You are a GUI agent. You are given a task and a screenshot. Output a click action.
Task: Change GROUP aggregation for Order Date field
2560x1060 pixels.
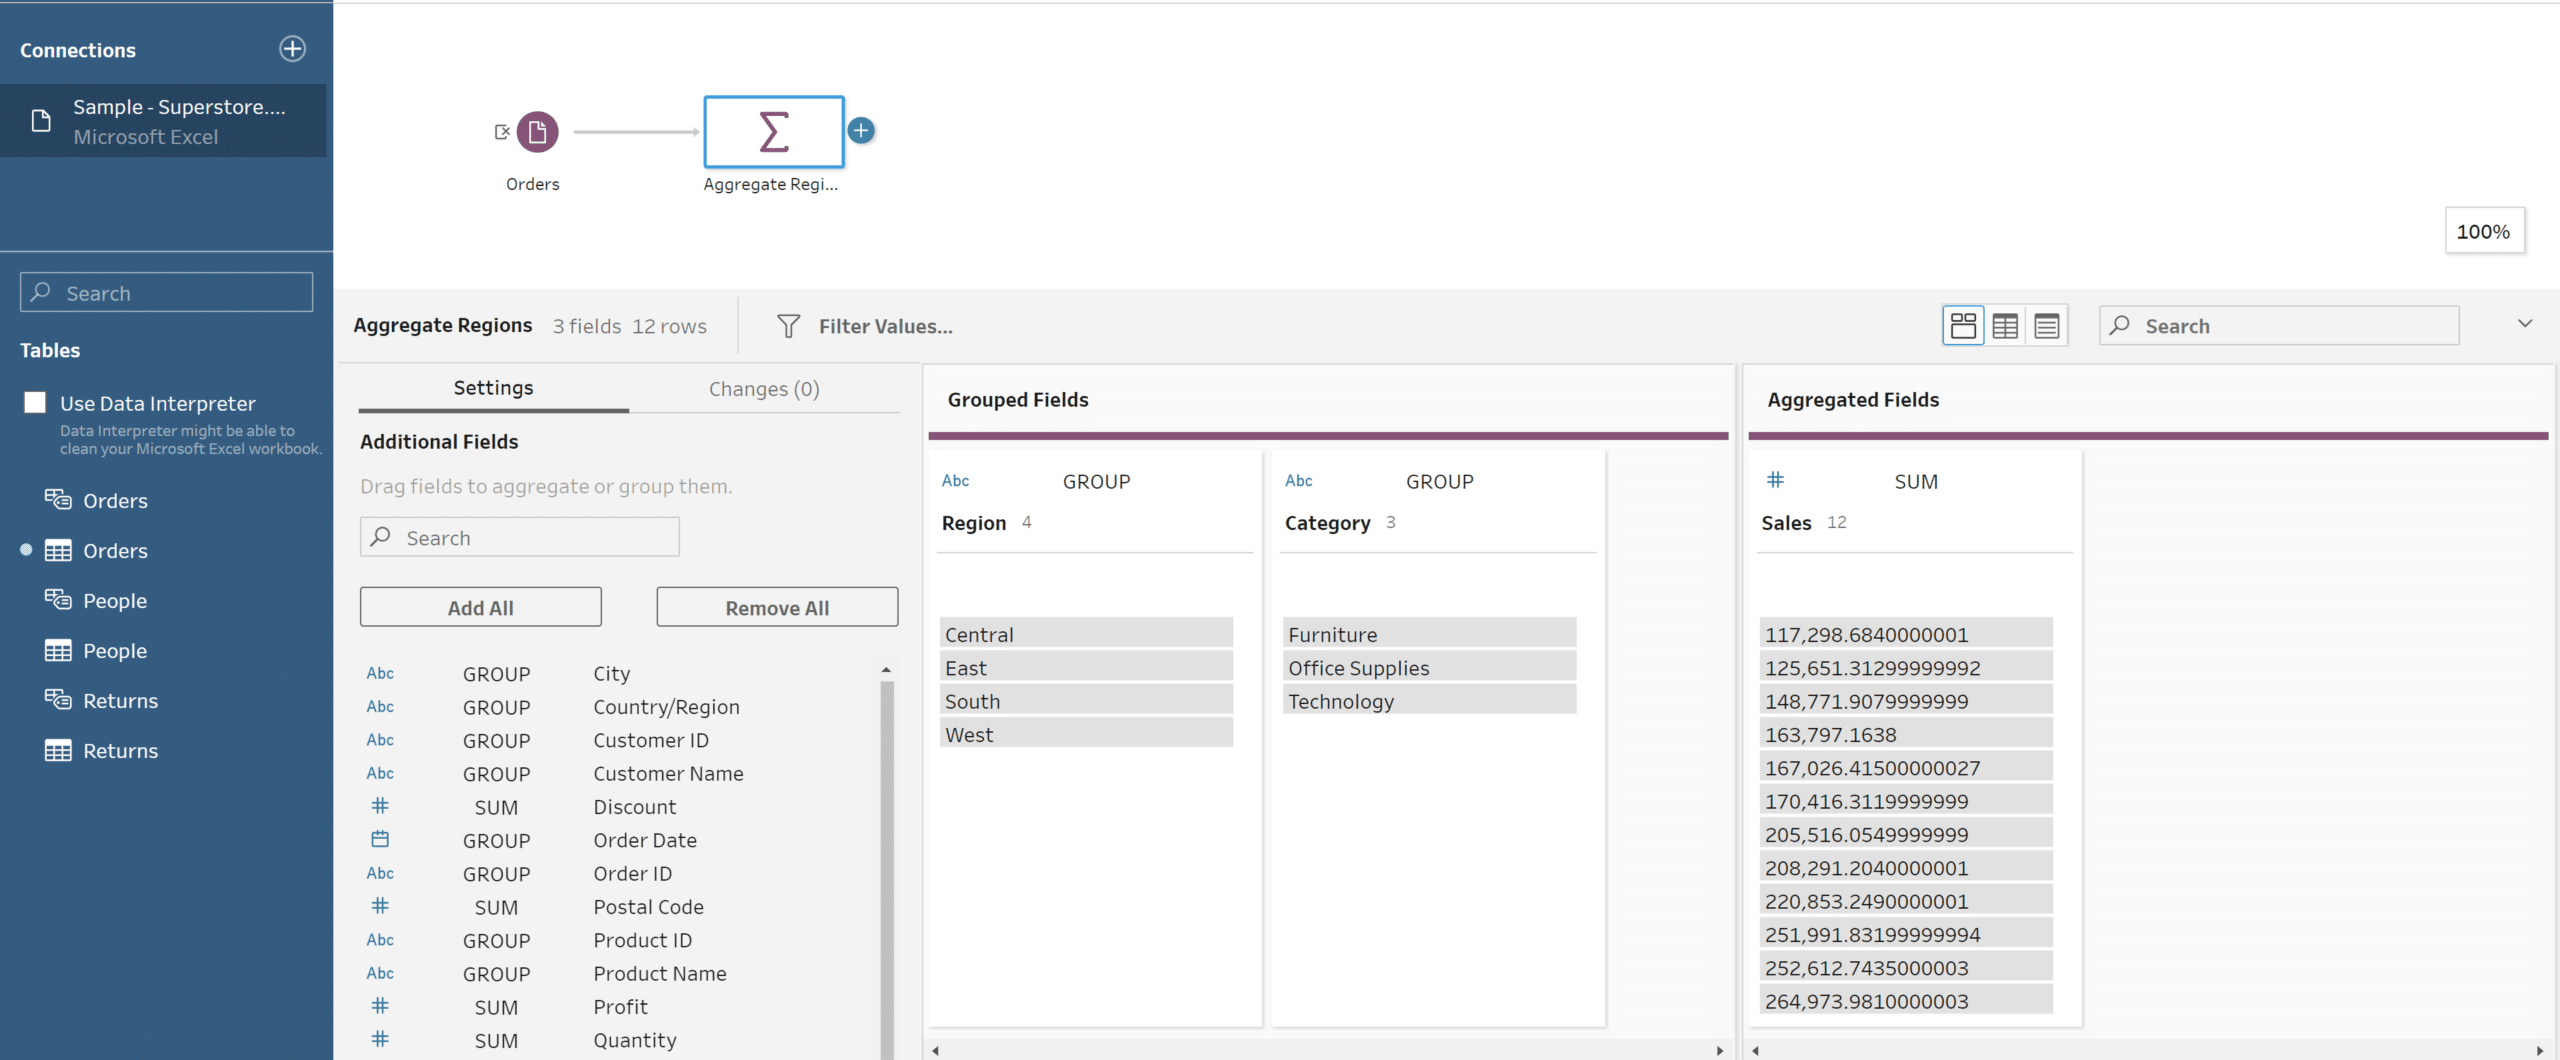click(x=497, y=840)
